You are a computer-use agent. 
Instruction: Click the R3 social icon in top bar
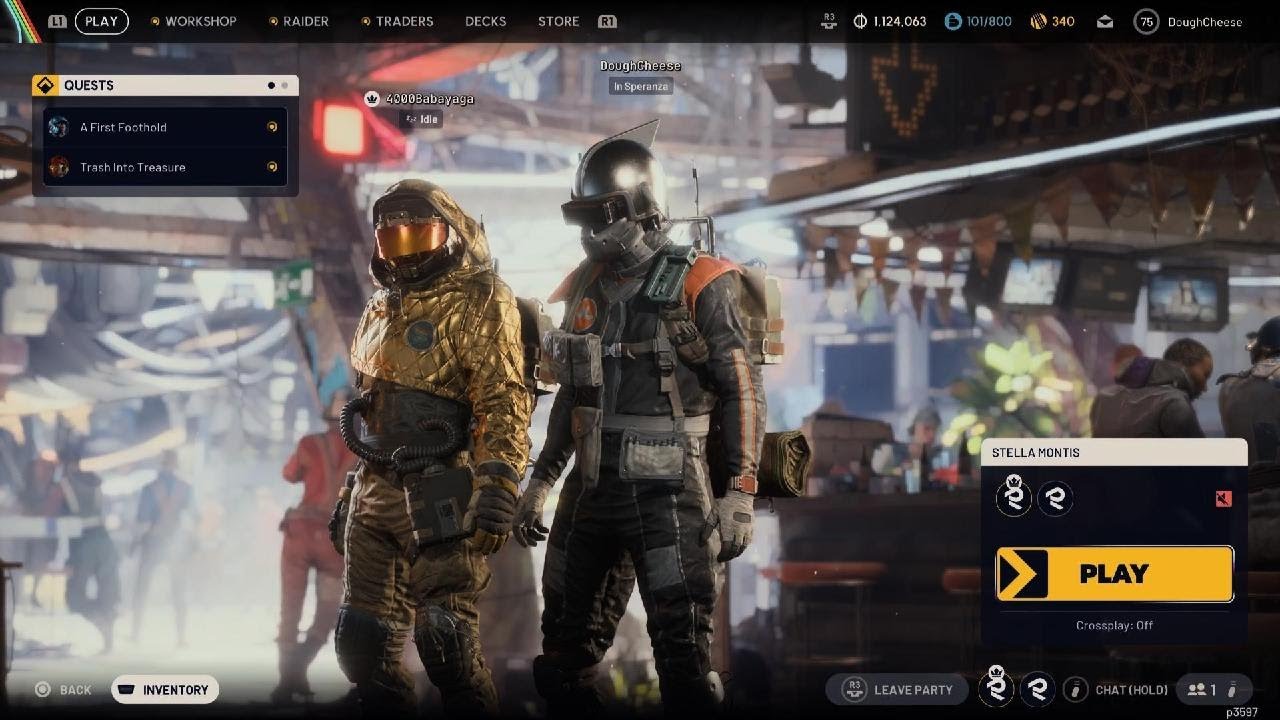(x=828, y=20)
